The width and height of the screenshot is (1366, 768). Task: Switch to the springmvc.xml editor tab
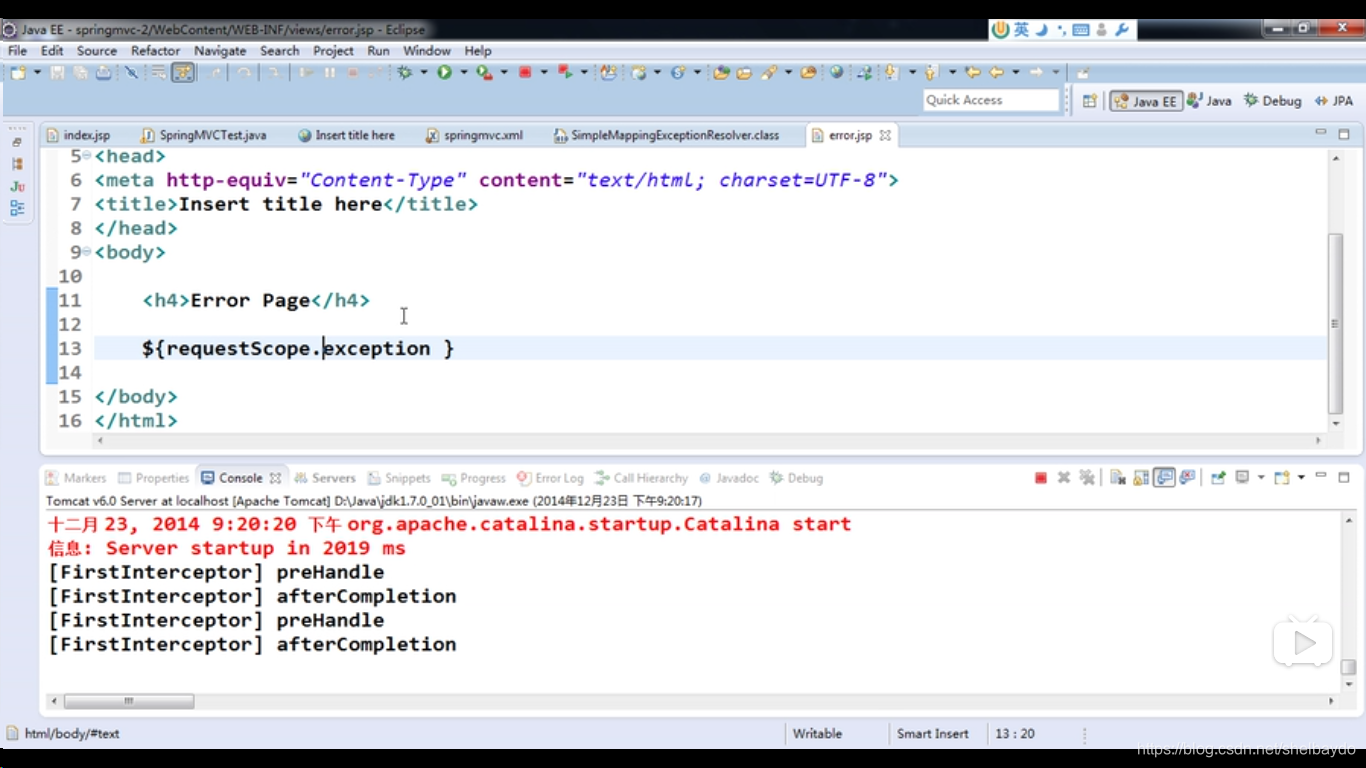point(474,135)
